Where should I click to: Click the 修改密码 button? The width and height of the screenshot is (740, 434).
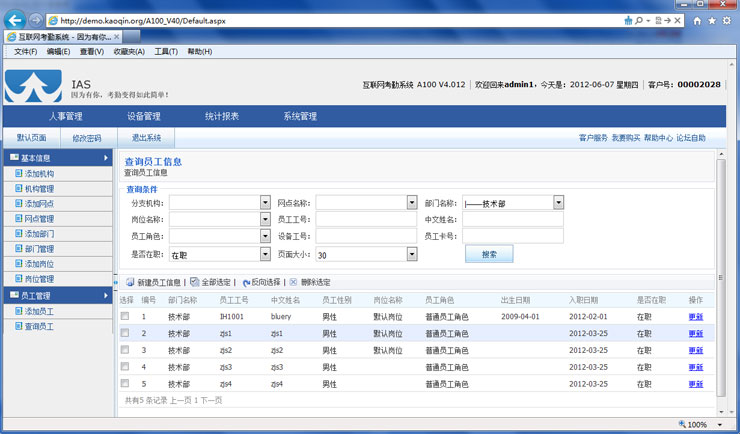pyautogui.click(x=87, y=138)
